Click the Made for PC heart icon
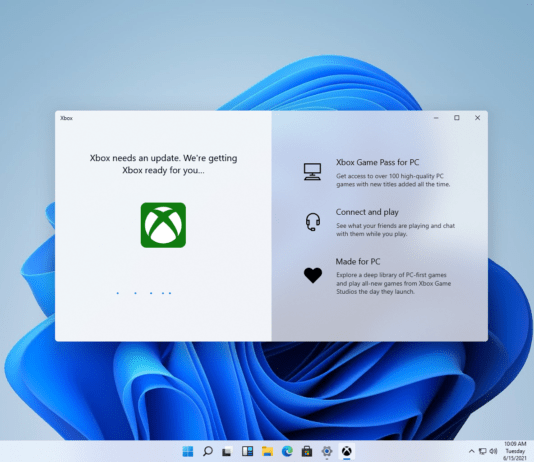Screen dimensions: 534x462 tap(313, 275)
